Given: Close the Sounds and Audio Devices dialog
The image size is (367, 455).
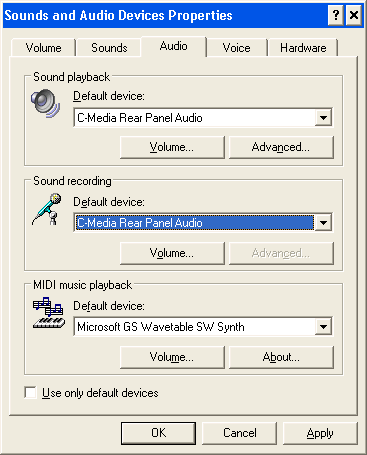Looking at the screenshot, I should pyautogui.click(x=354, y=15).
